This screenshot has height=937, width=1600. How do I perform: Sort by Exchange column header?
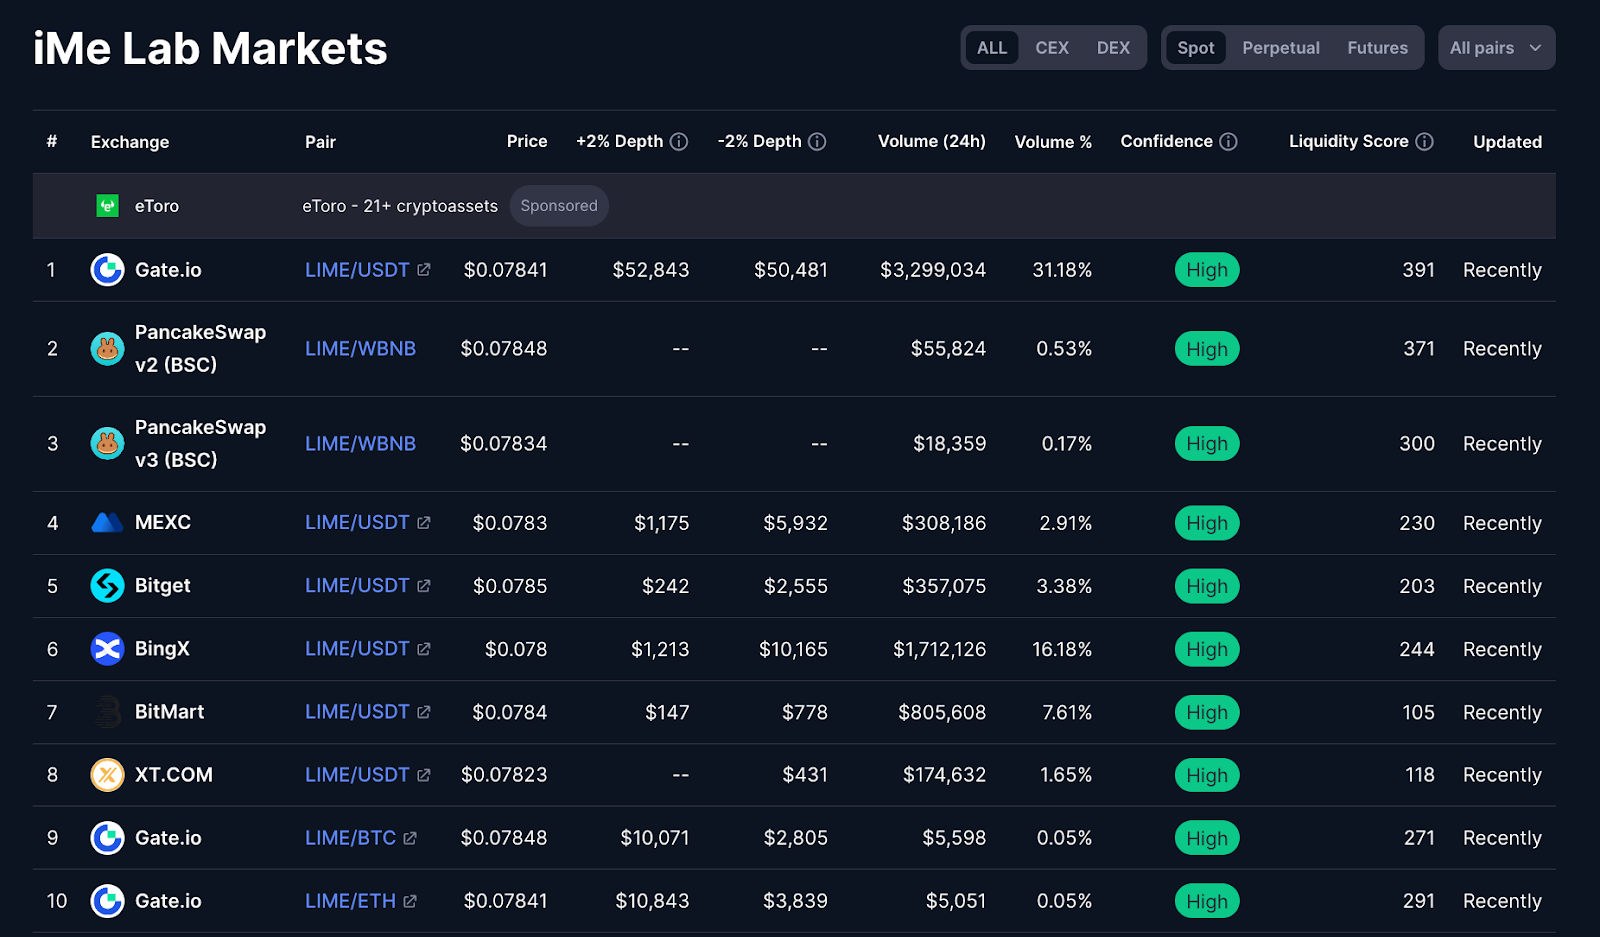(x=130, y=142)
